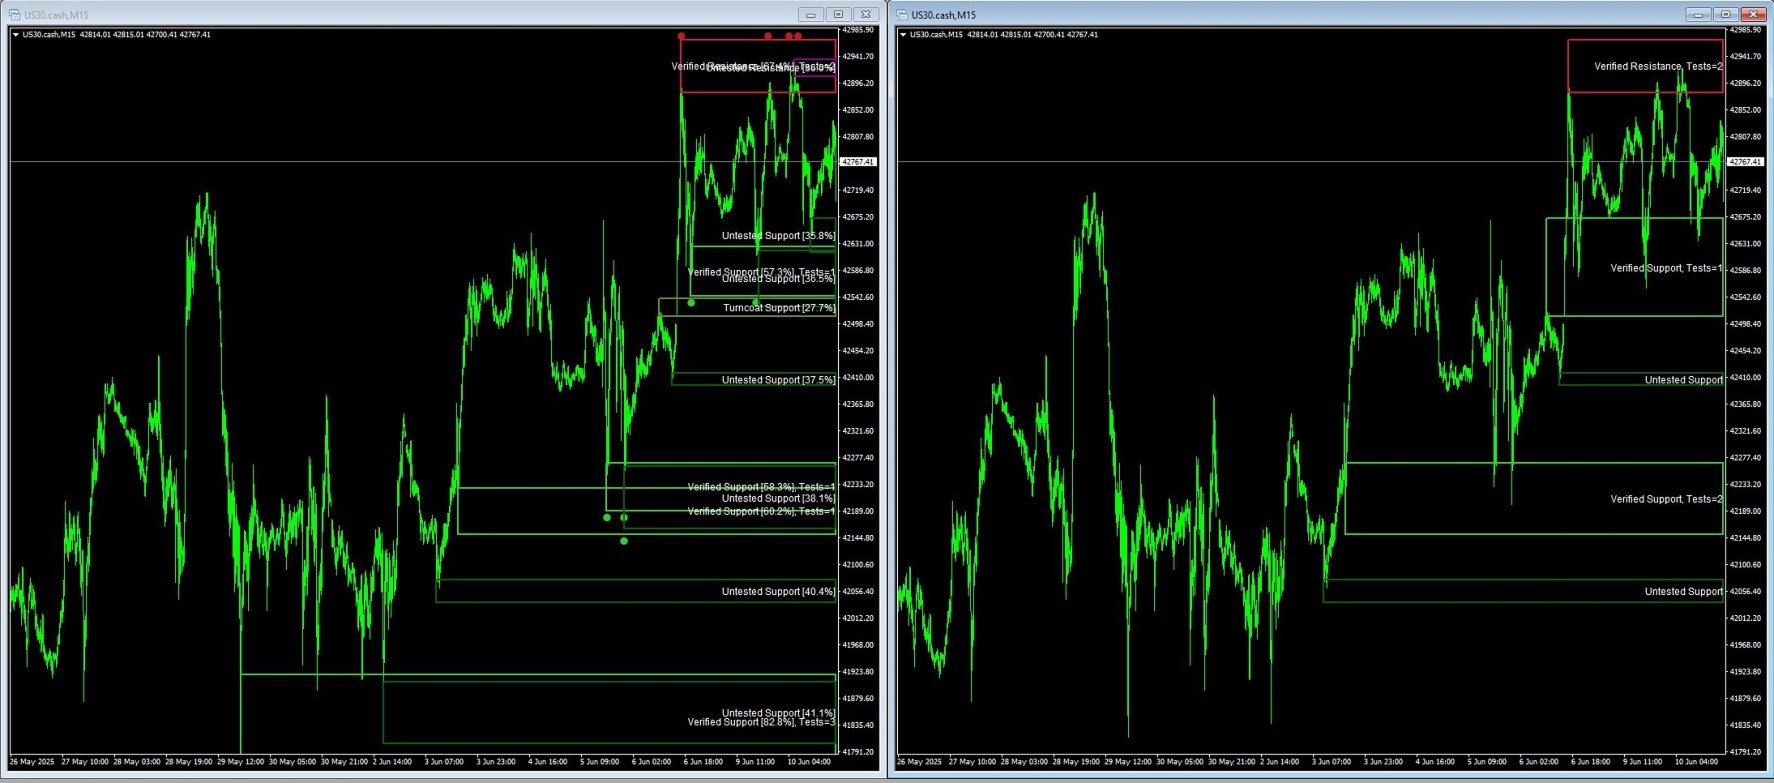This screenshot has height=783, width=1774.
Task: Select 'Untested Support' label near 42056 in right chart
Action: tap(1684, 592)
